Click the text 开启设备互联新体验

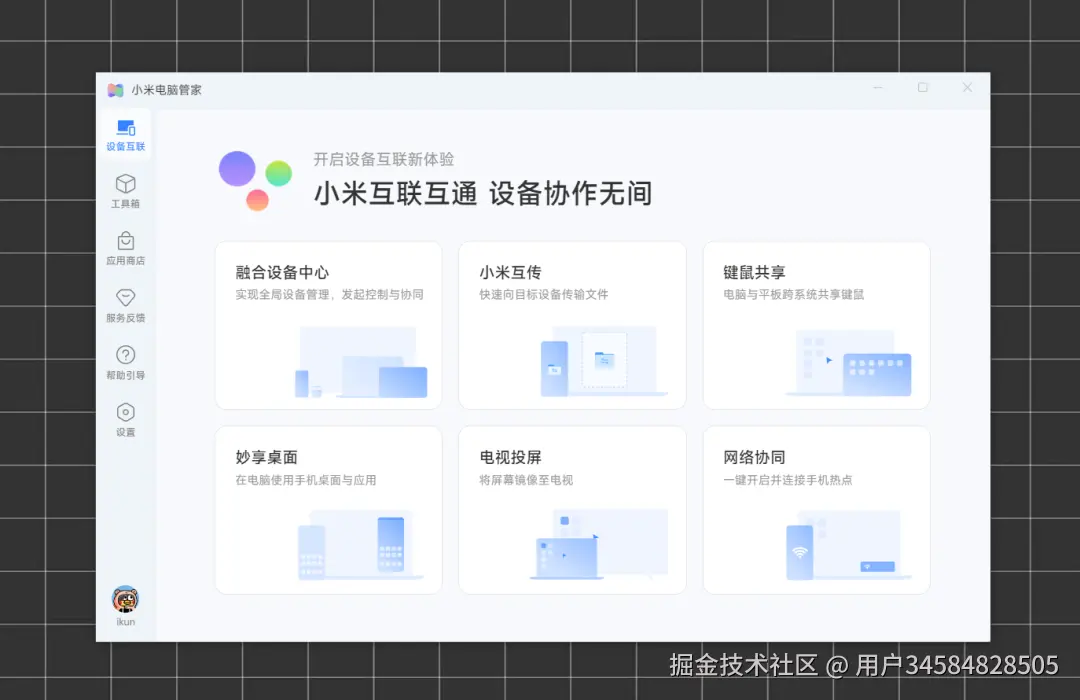tap(384, 159)
